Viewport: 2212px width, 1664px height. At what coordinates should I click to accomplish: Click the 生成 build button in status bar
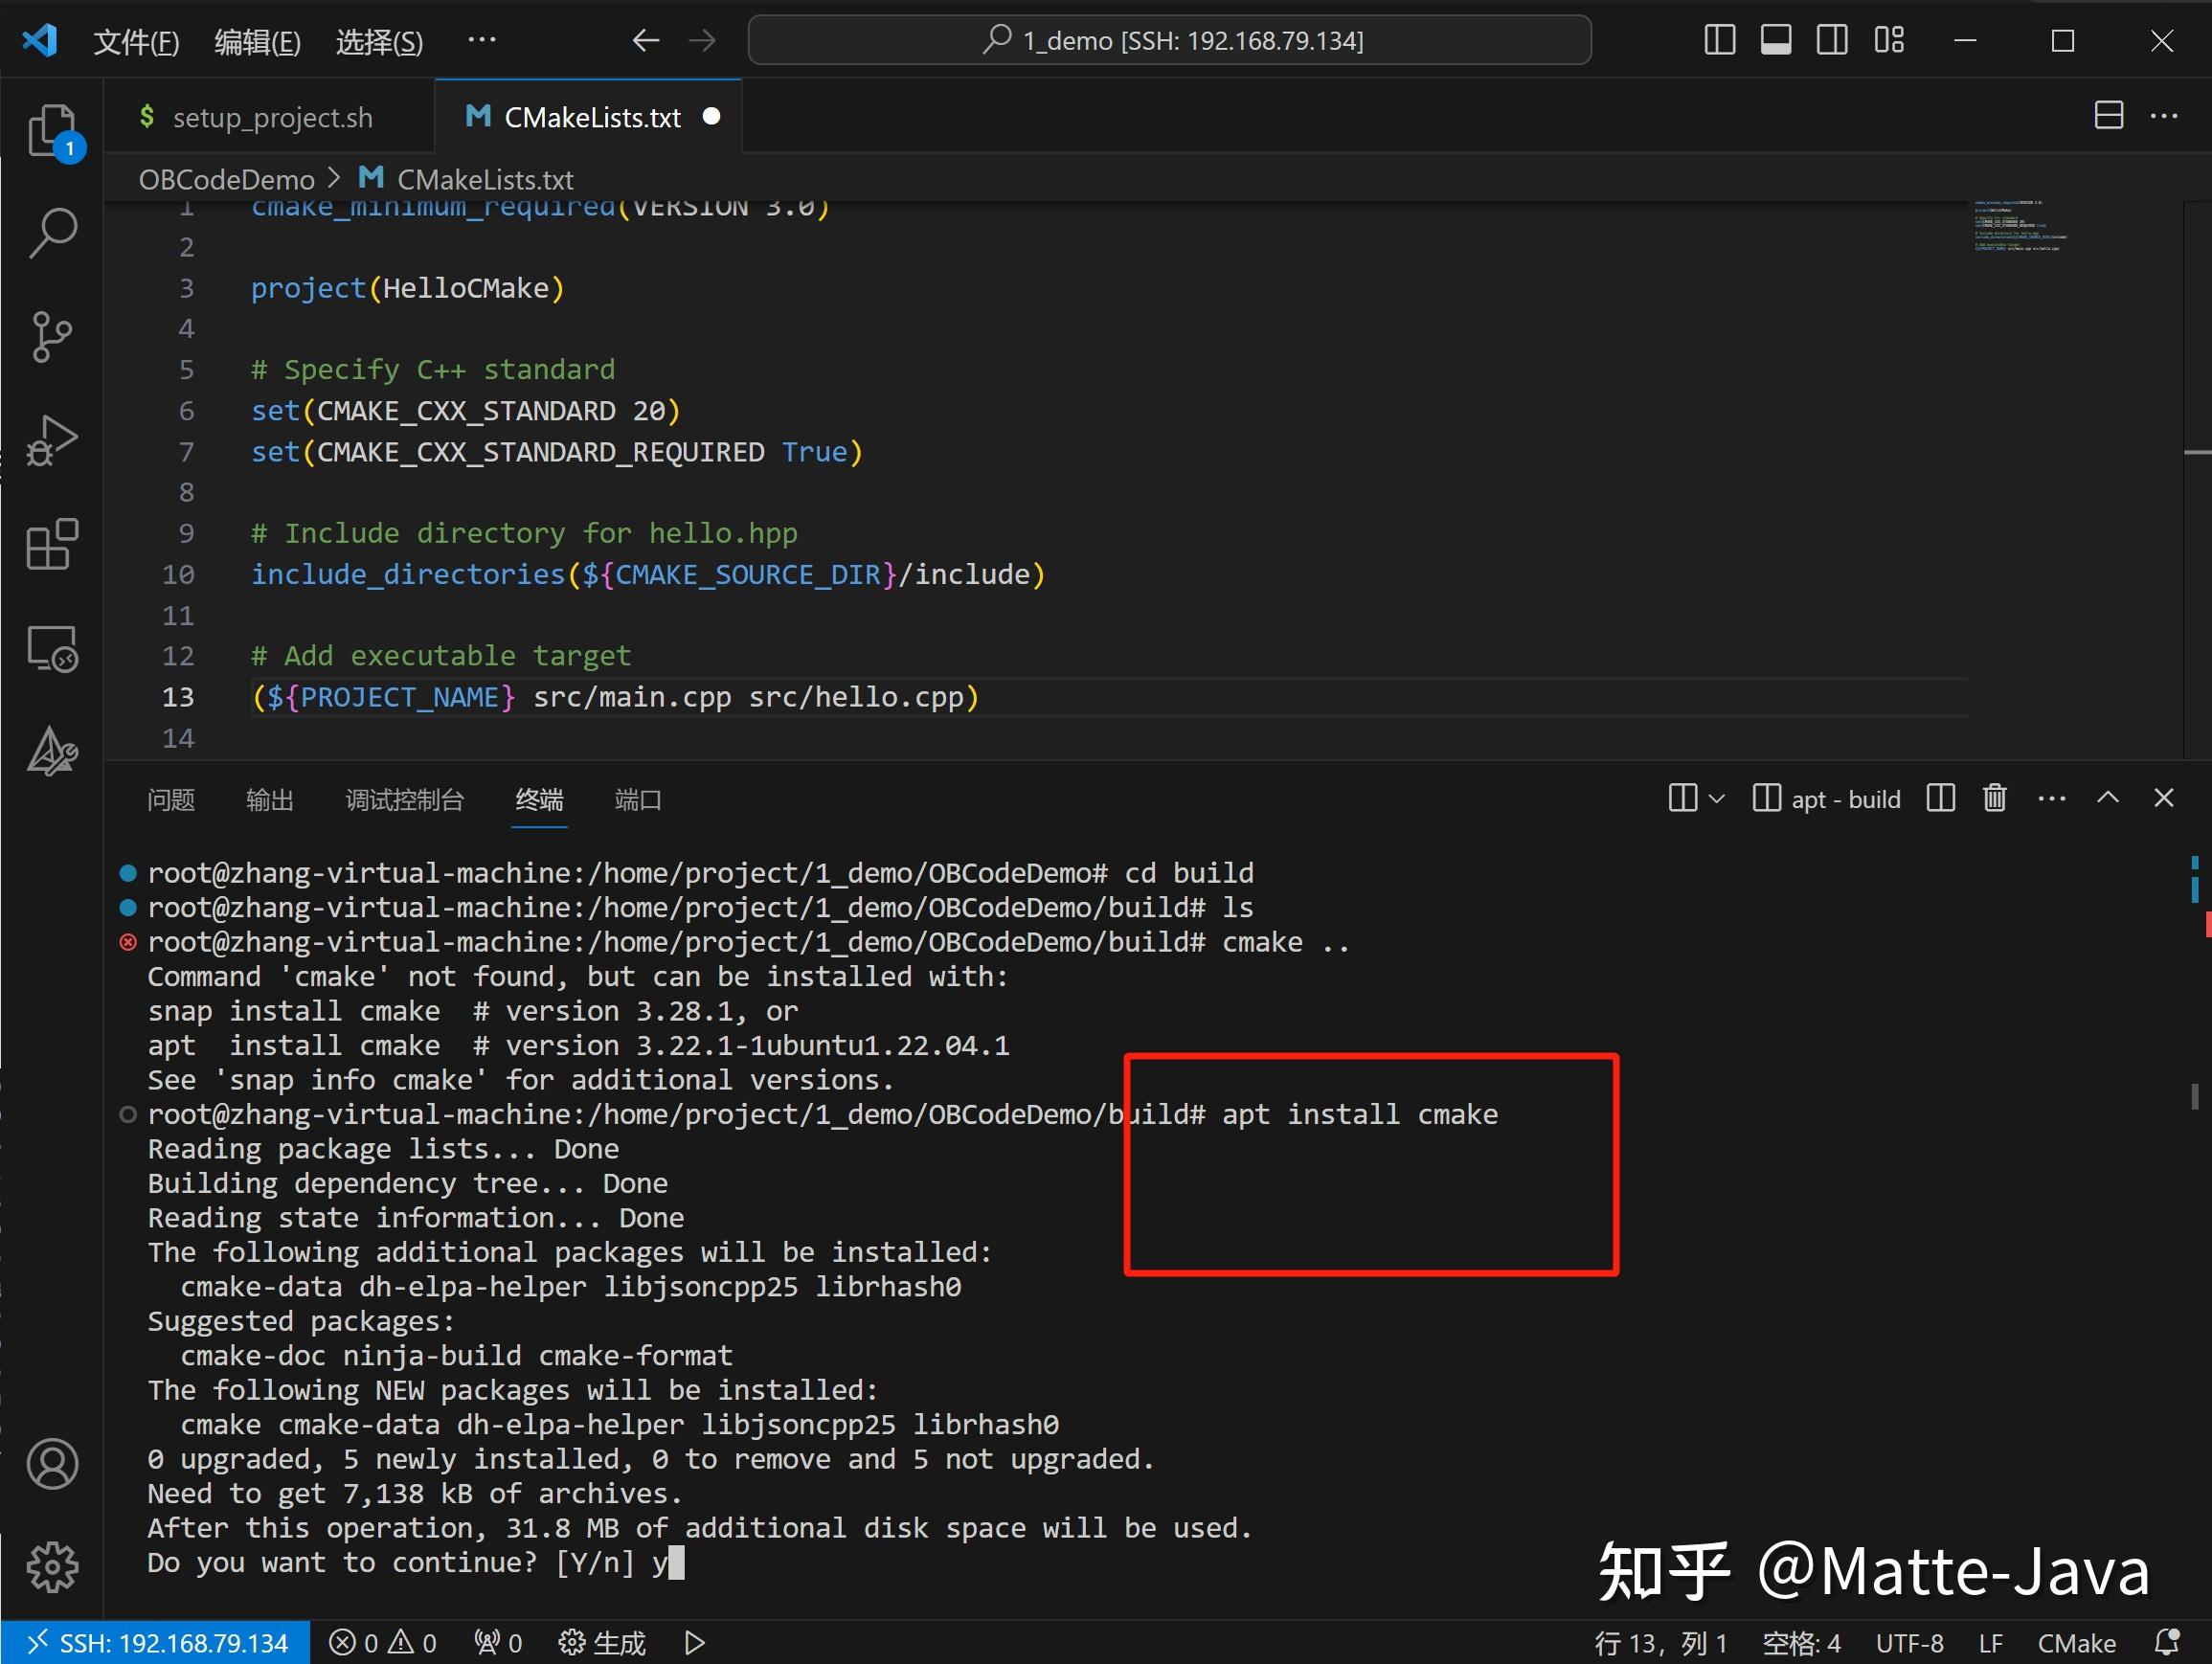[600, 1642]
